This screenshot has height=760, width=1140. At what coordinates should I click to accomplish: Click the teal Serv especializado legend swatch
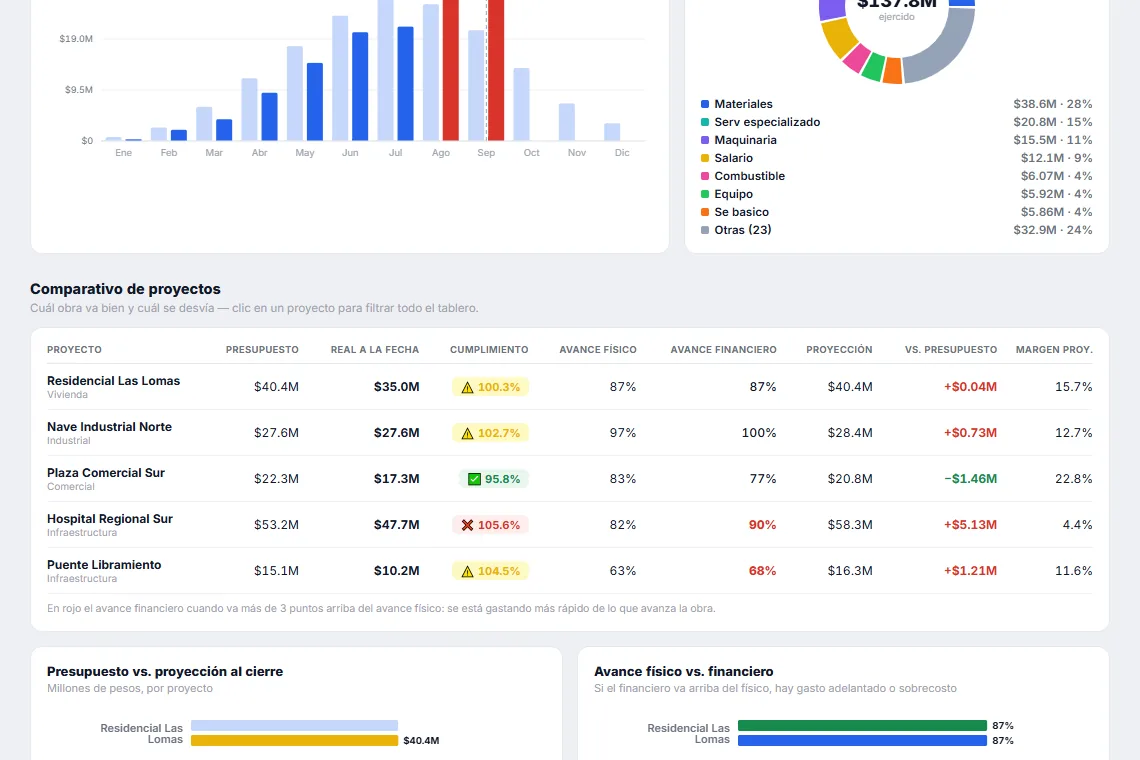click(x=705, y=122)
